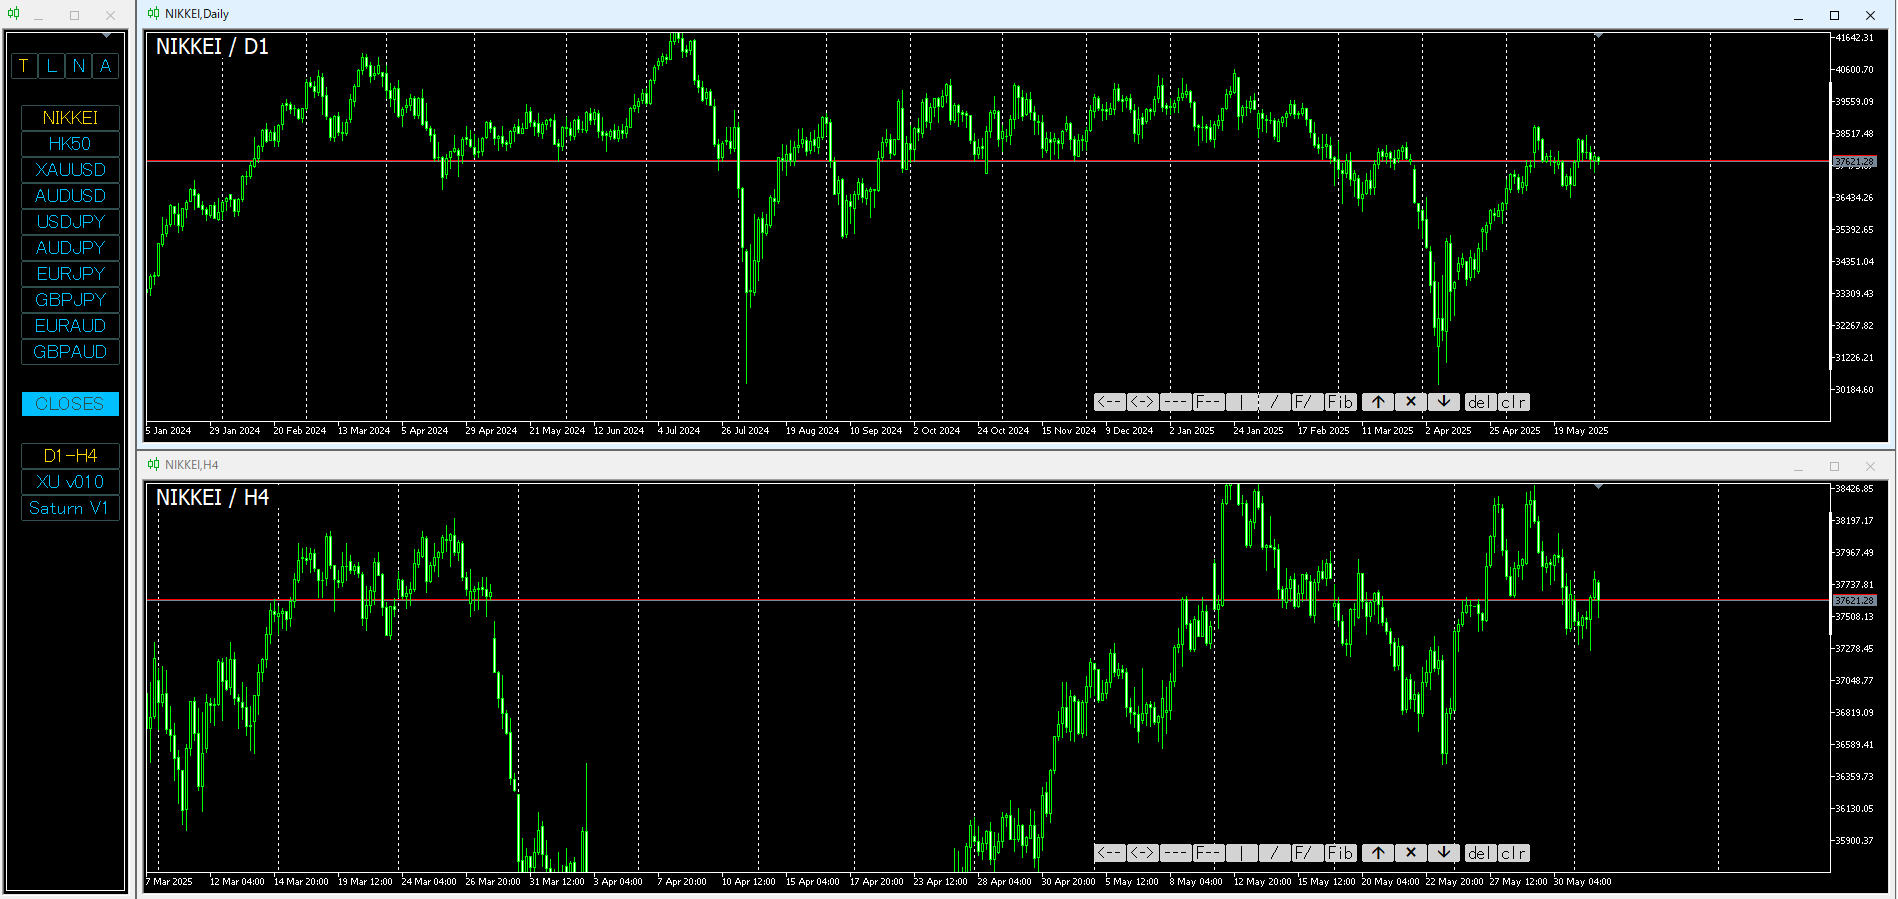Activate the Fib tool in the Daily chart
1898x899 pixels.
coord(1341,402)
